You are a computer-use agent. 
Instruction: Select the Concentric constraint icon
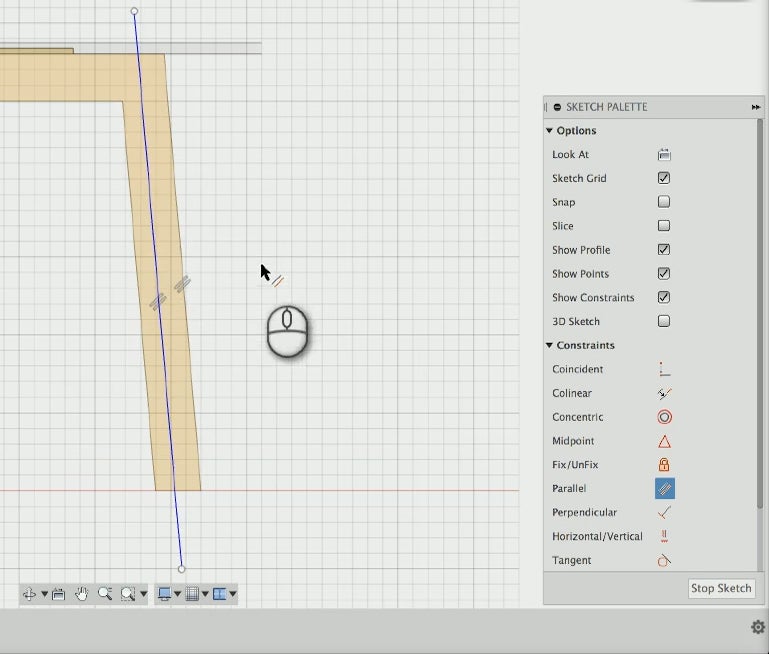click(x=665, y=417)
